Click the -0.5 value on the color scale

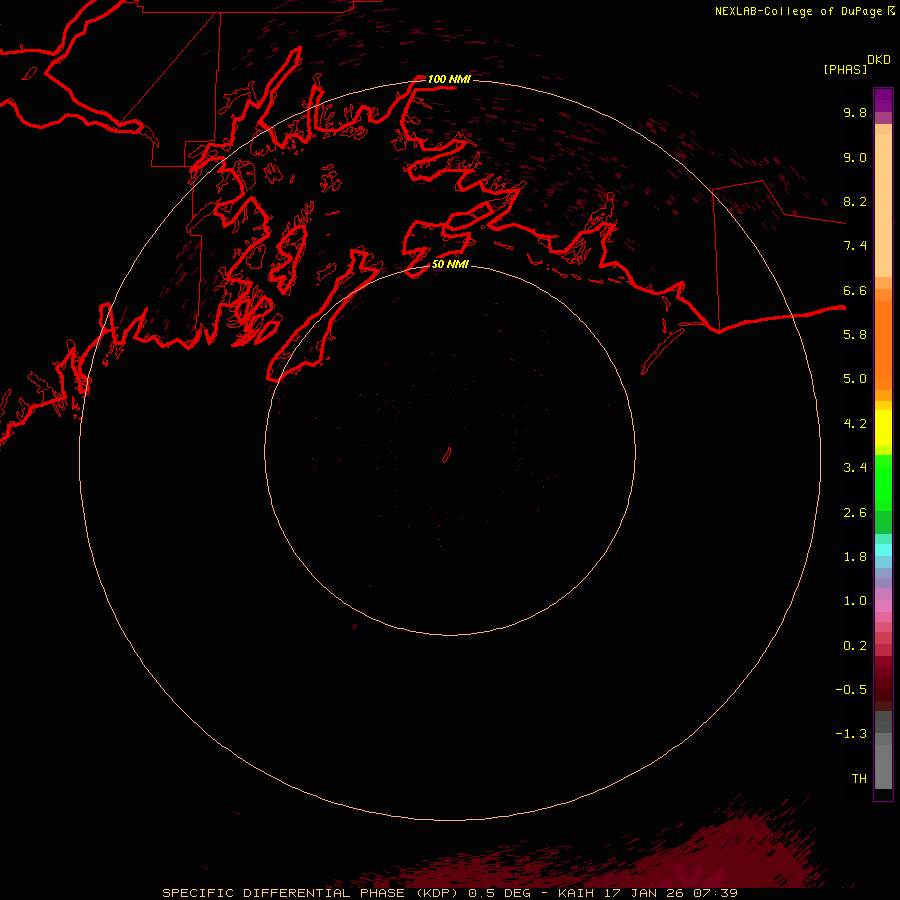point(851,690)
